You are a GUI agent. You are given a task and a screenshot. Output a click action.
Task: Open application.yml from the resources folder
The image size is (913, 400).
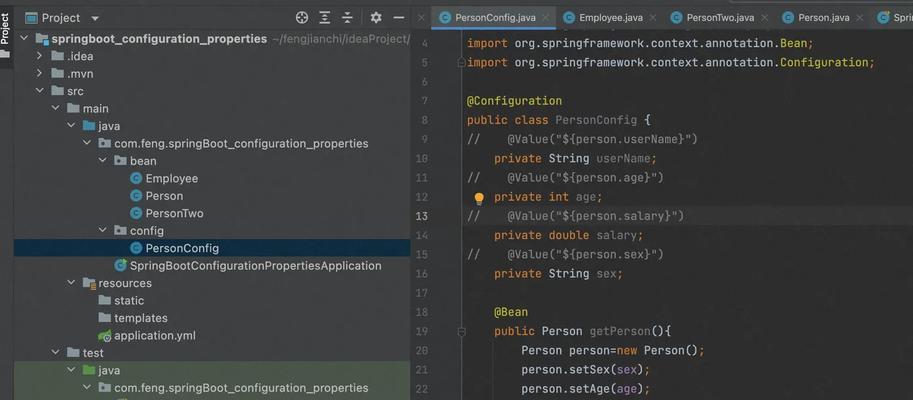155,336
